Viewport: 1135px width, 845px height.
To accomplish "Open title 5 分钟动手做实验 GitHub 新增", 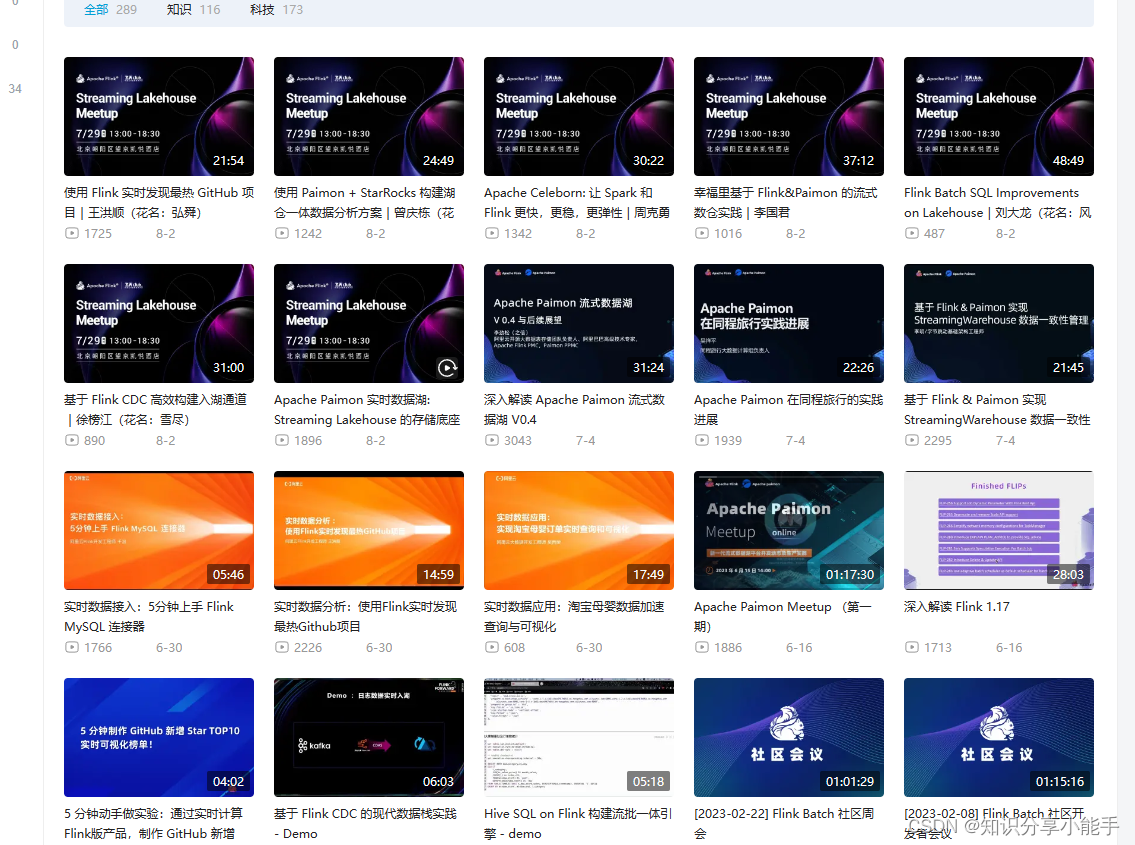I will [x=153, y=824].
